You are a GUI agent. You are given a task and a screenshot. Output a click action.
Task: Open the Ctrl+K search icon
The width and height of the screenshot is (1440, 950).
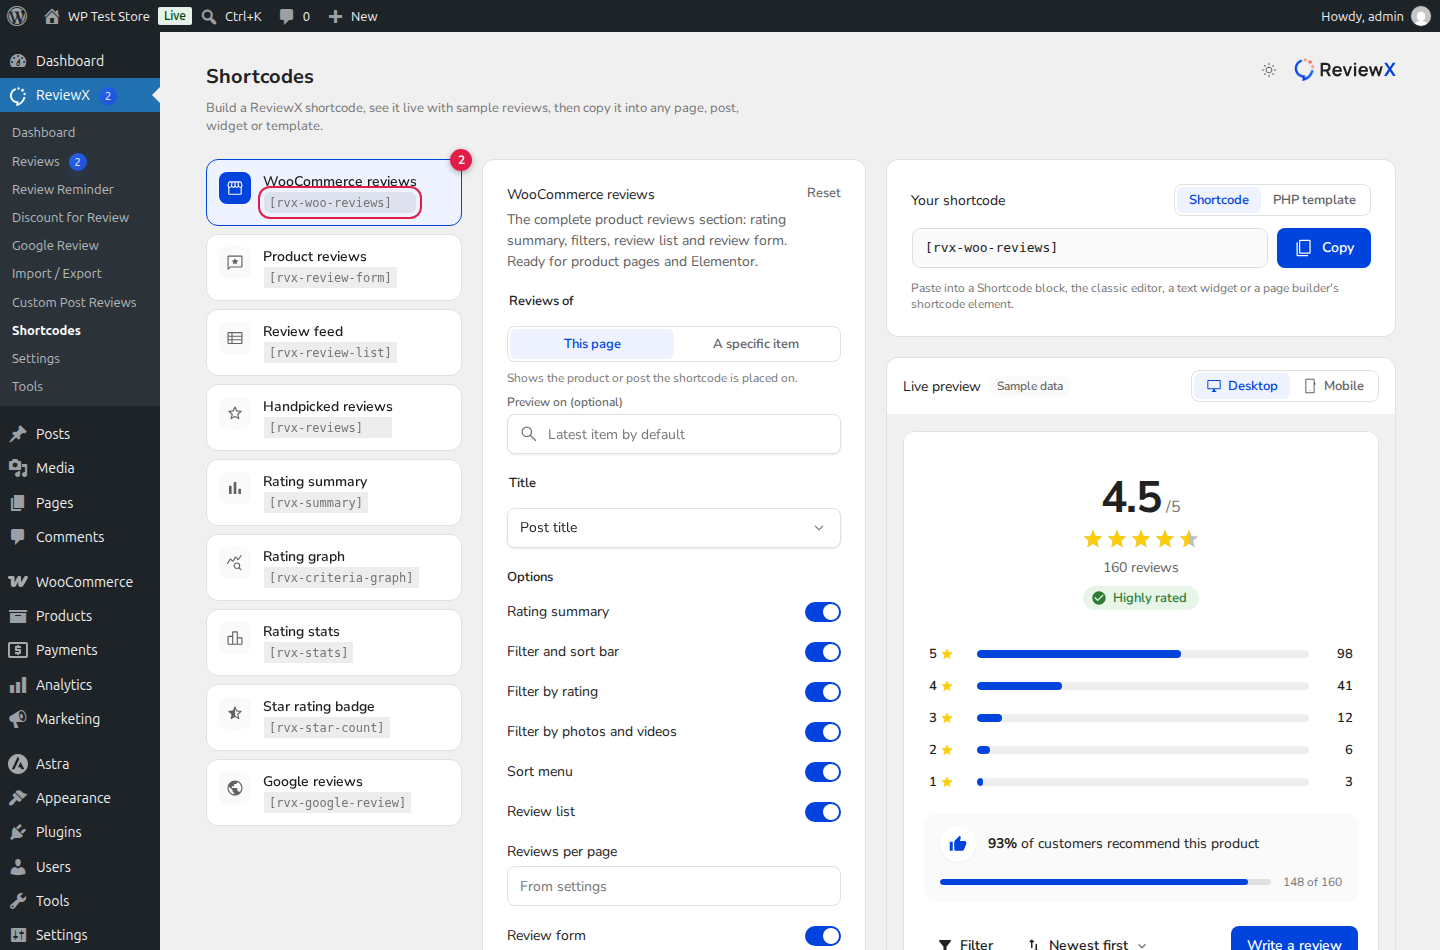pos(209,16)
